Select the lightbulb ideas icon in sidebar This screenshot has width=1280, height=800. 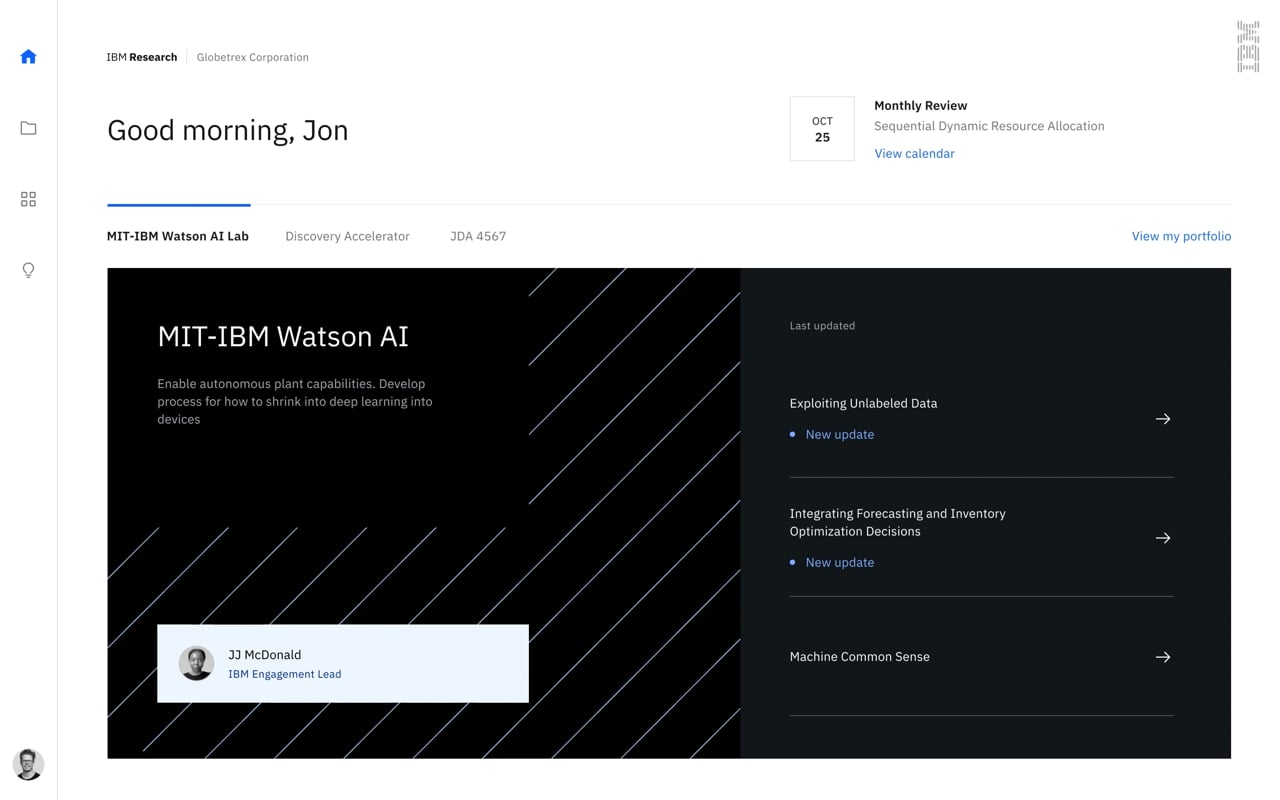28,270
